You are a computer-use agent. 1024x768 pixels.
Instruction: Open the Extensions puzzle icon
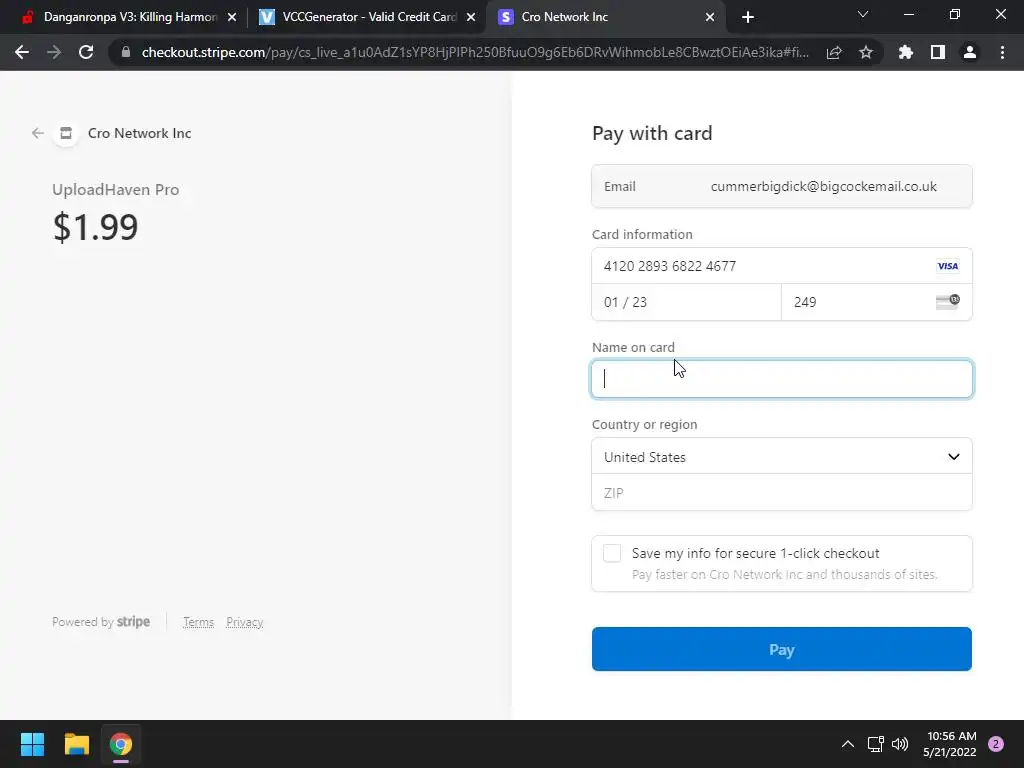coord(906,52)
